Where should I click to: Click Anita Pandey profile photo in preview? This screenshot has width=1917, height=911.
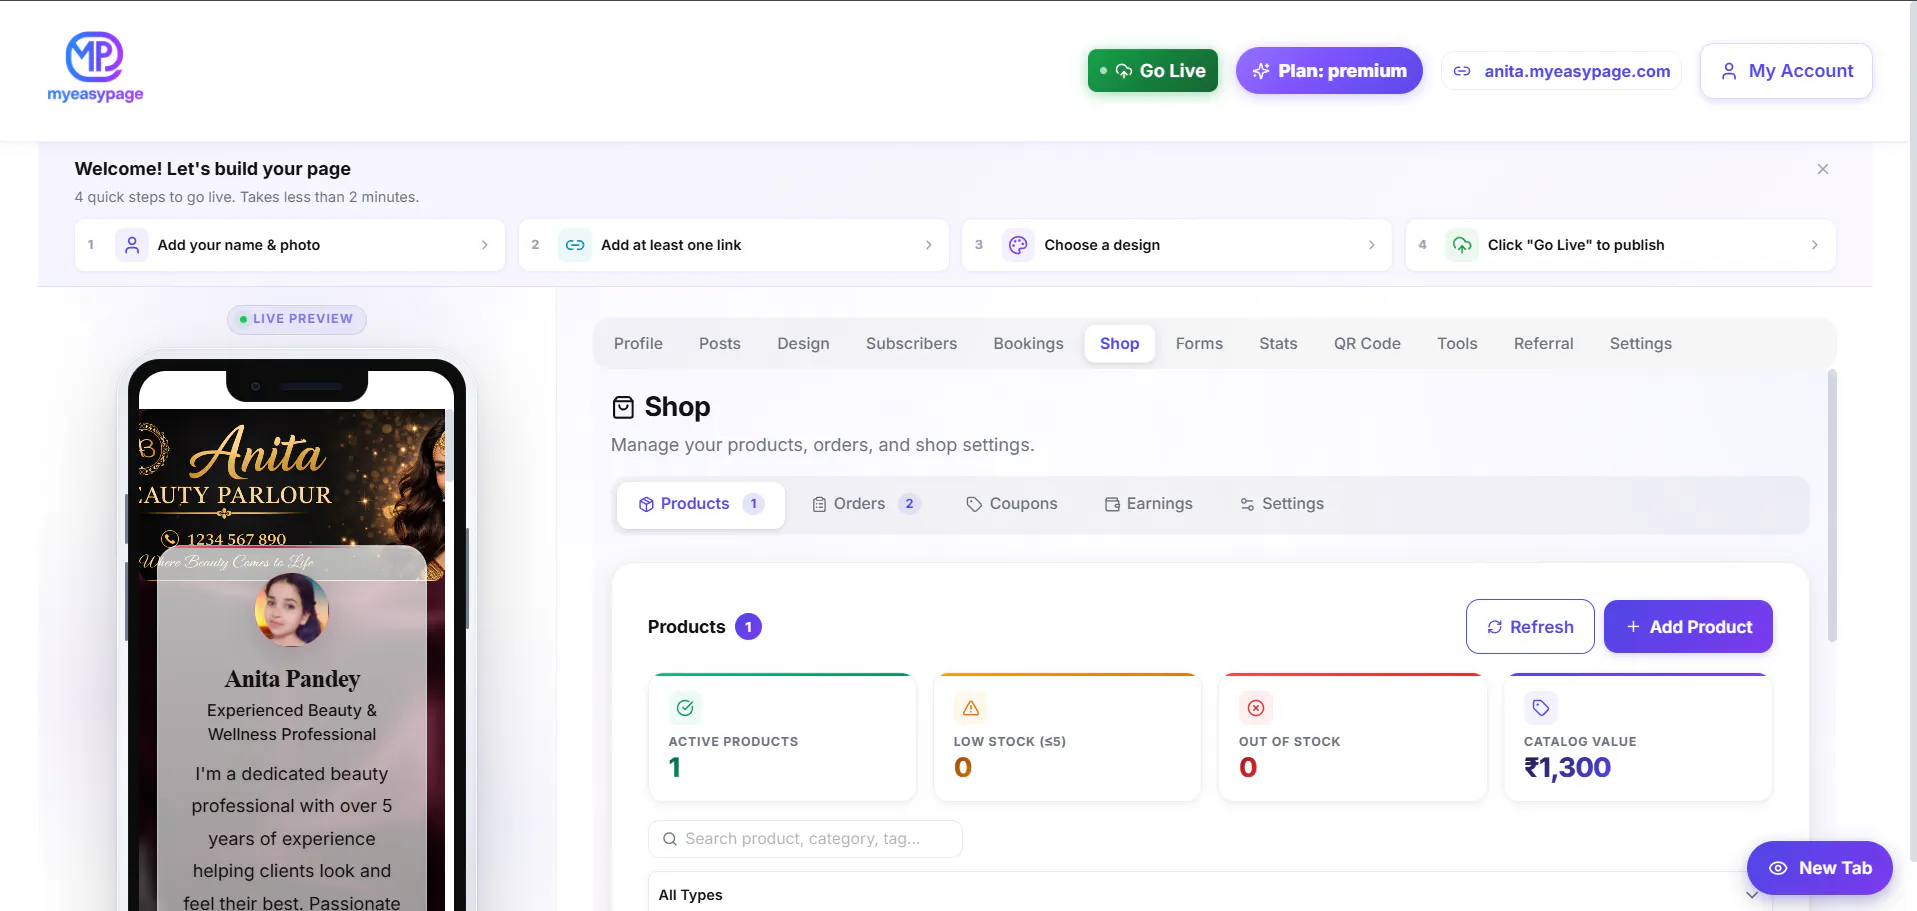pyautogui.click(x=292, y=609)
